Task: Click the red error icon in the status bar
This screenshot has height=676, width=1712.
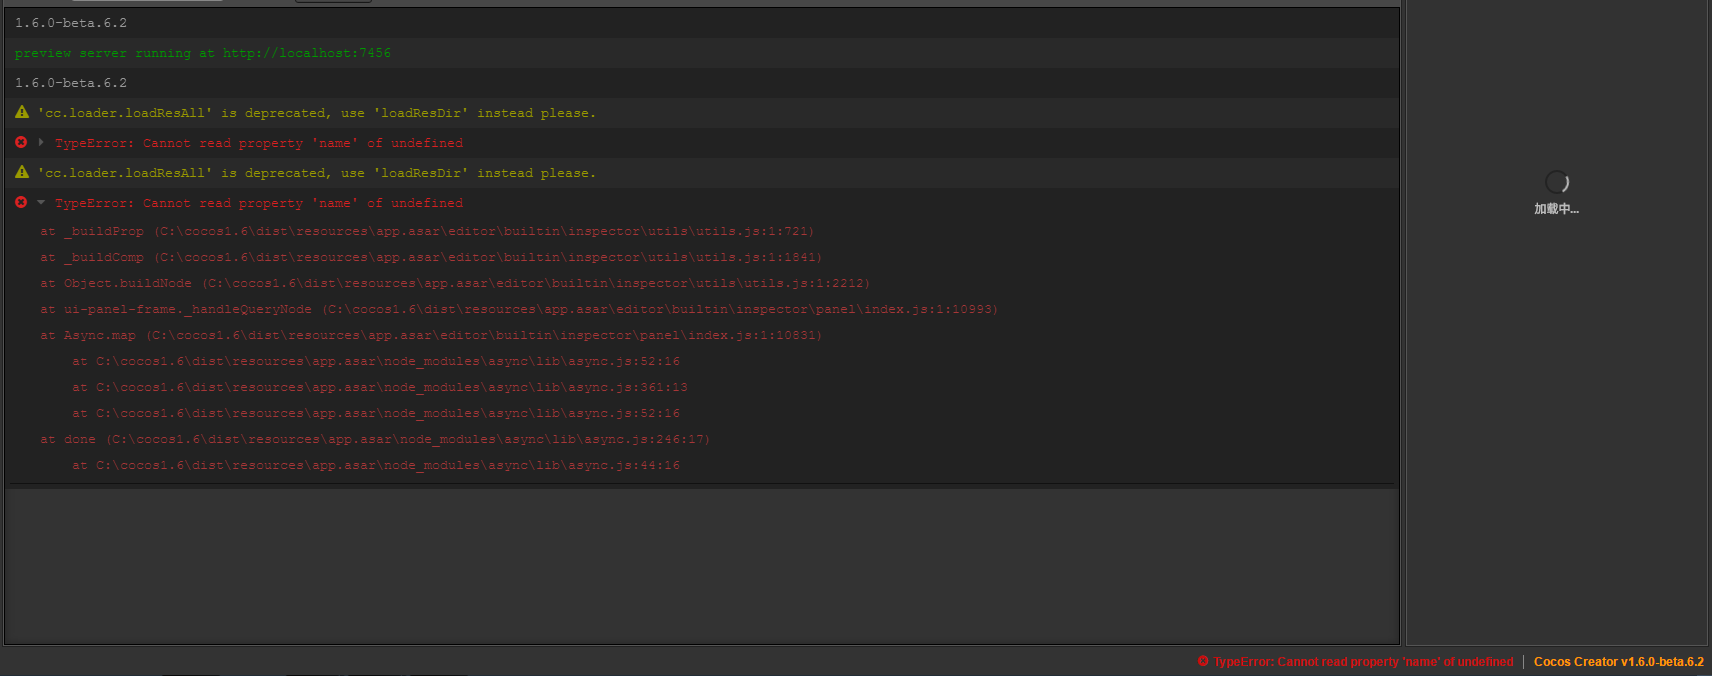Action: pyautogui.click(x=1203, y=661)
